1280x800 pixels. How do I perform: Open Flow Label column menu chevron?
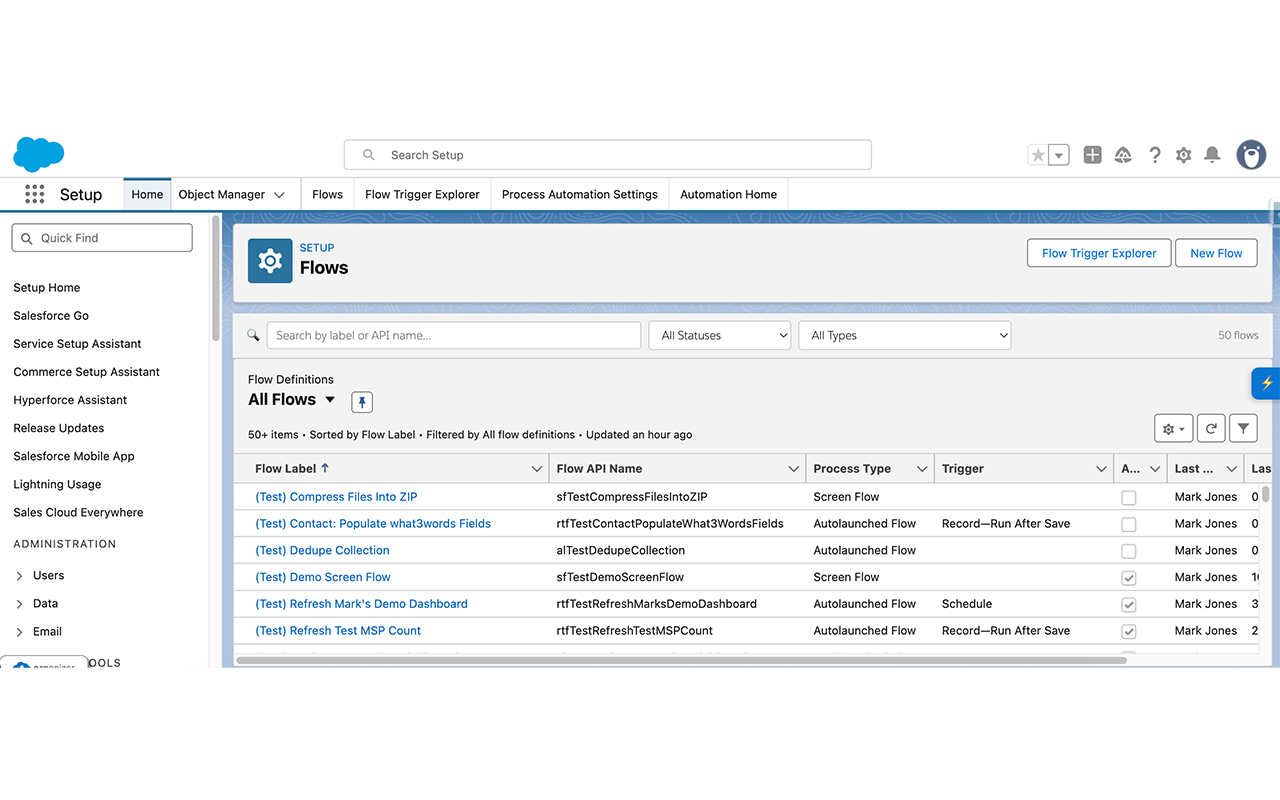pyautogui.click(x=537, y=469)
